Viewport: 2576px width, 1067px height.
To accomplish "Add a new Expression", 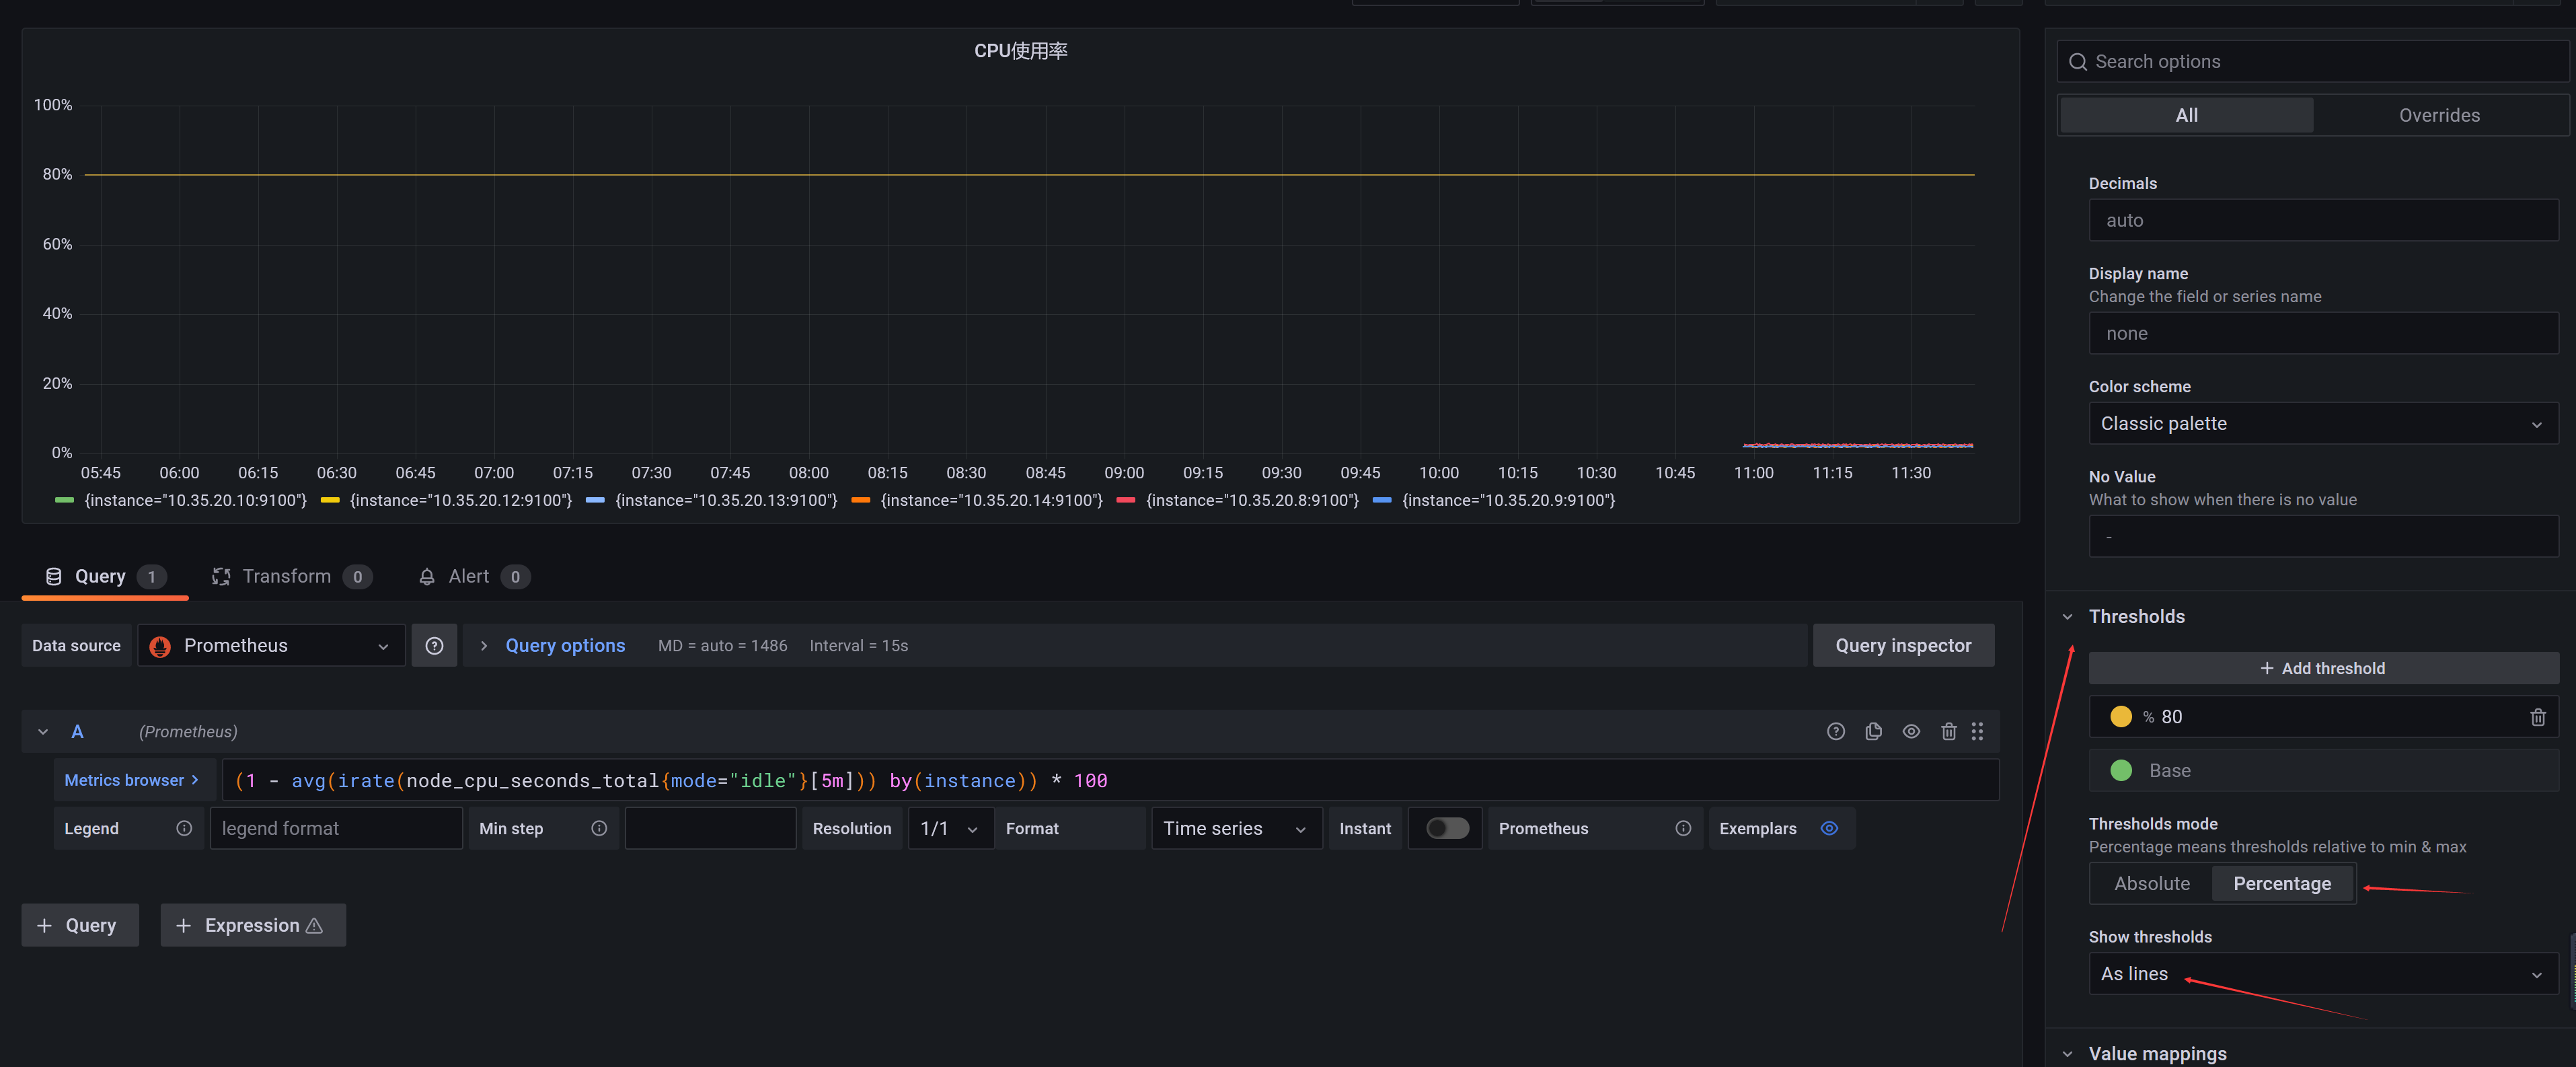I will (x=253, y=925).
